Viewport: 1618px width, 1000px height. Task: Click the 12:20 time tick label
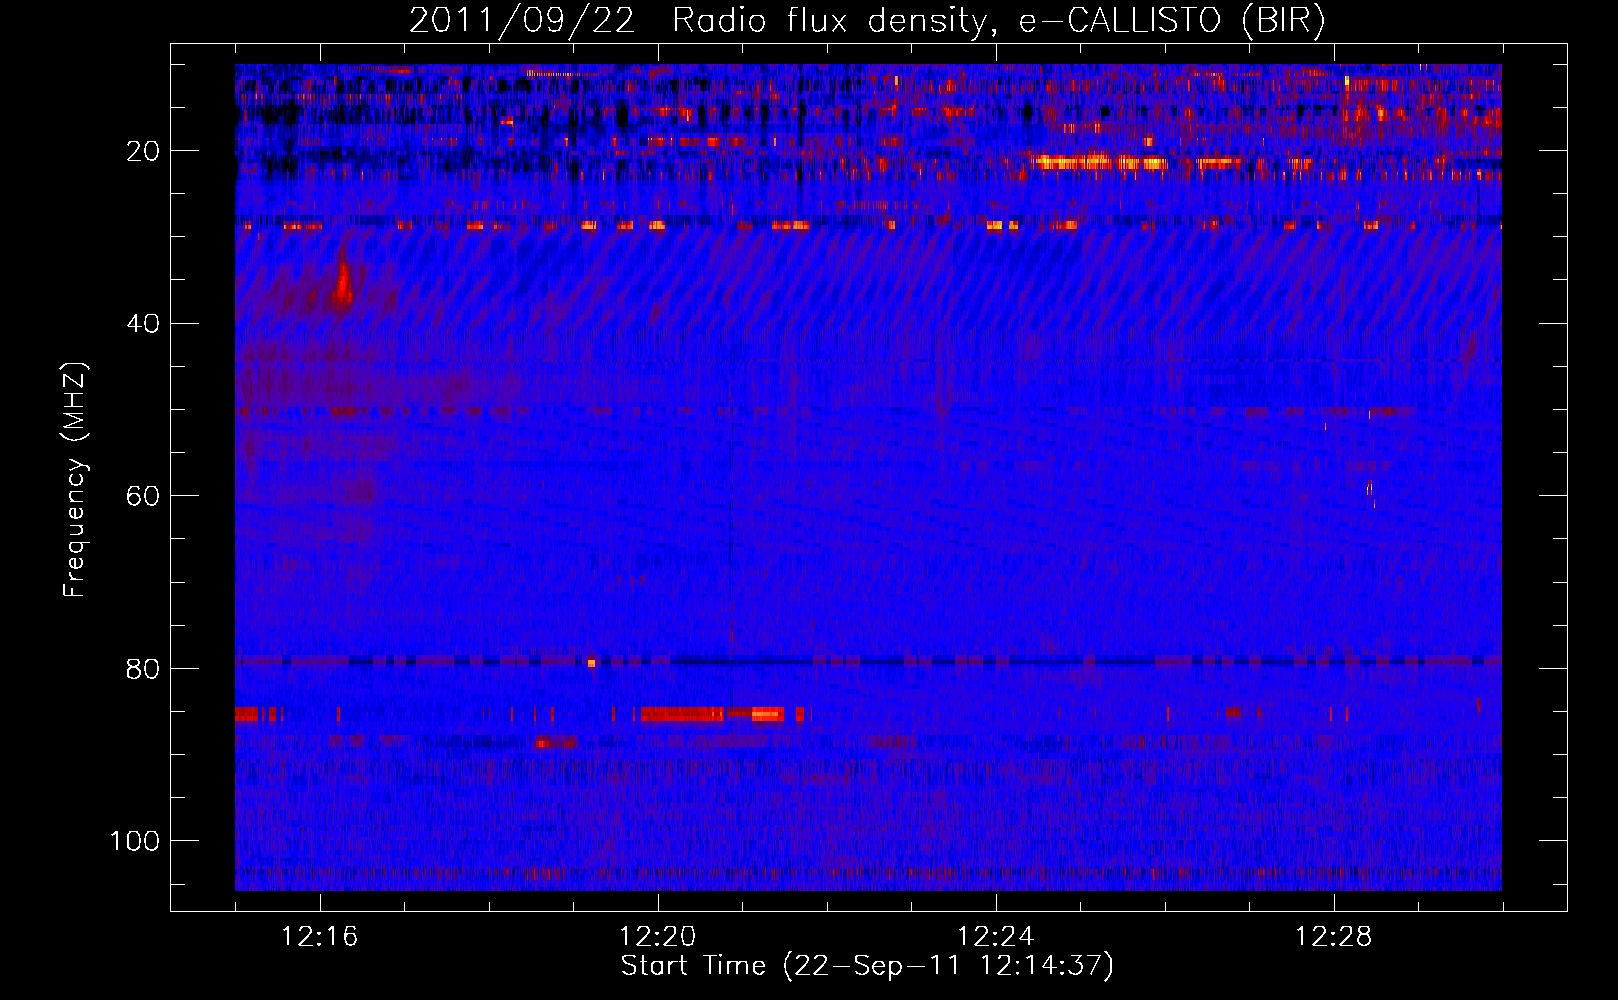click(658, 937)
